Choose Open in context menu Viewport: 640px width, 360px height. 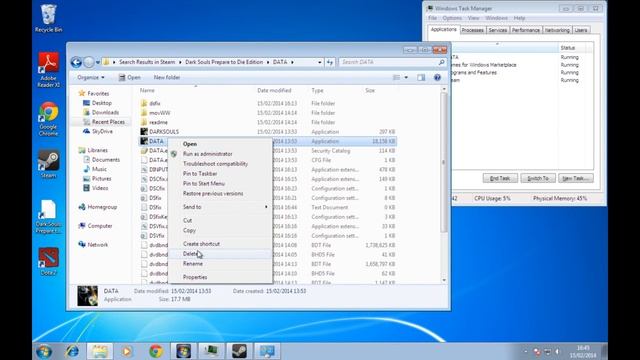point(220,144)
